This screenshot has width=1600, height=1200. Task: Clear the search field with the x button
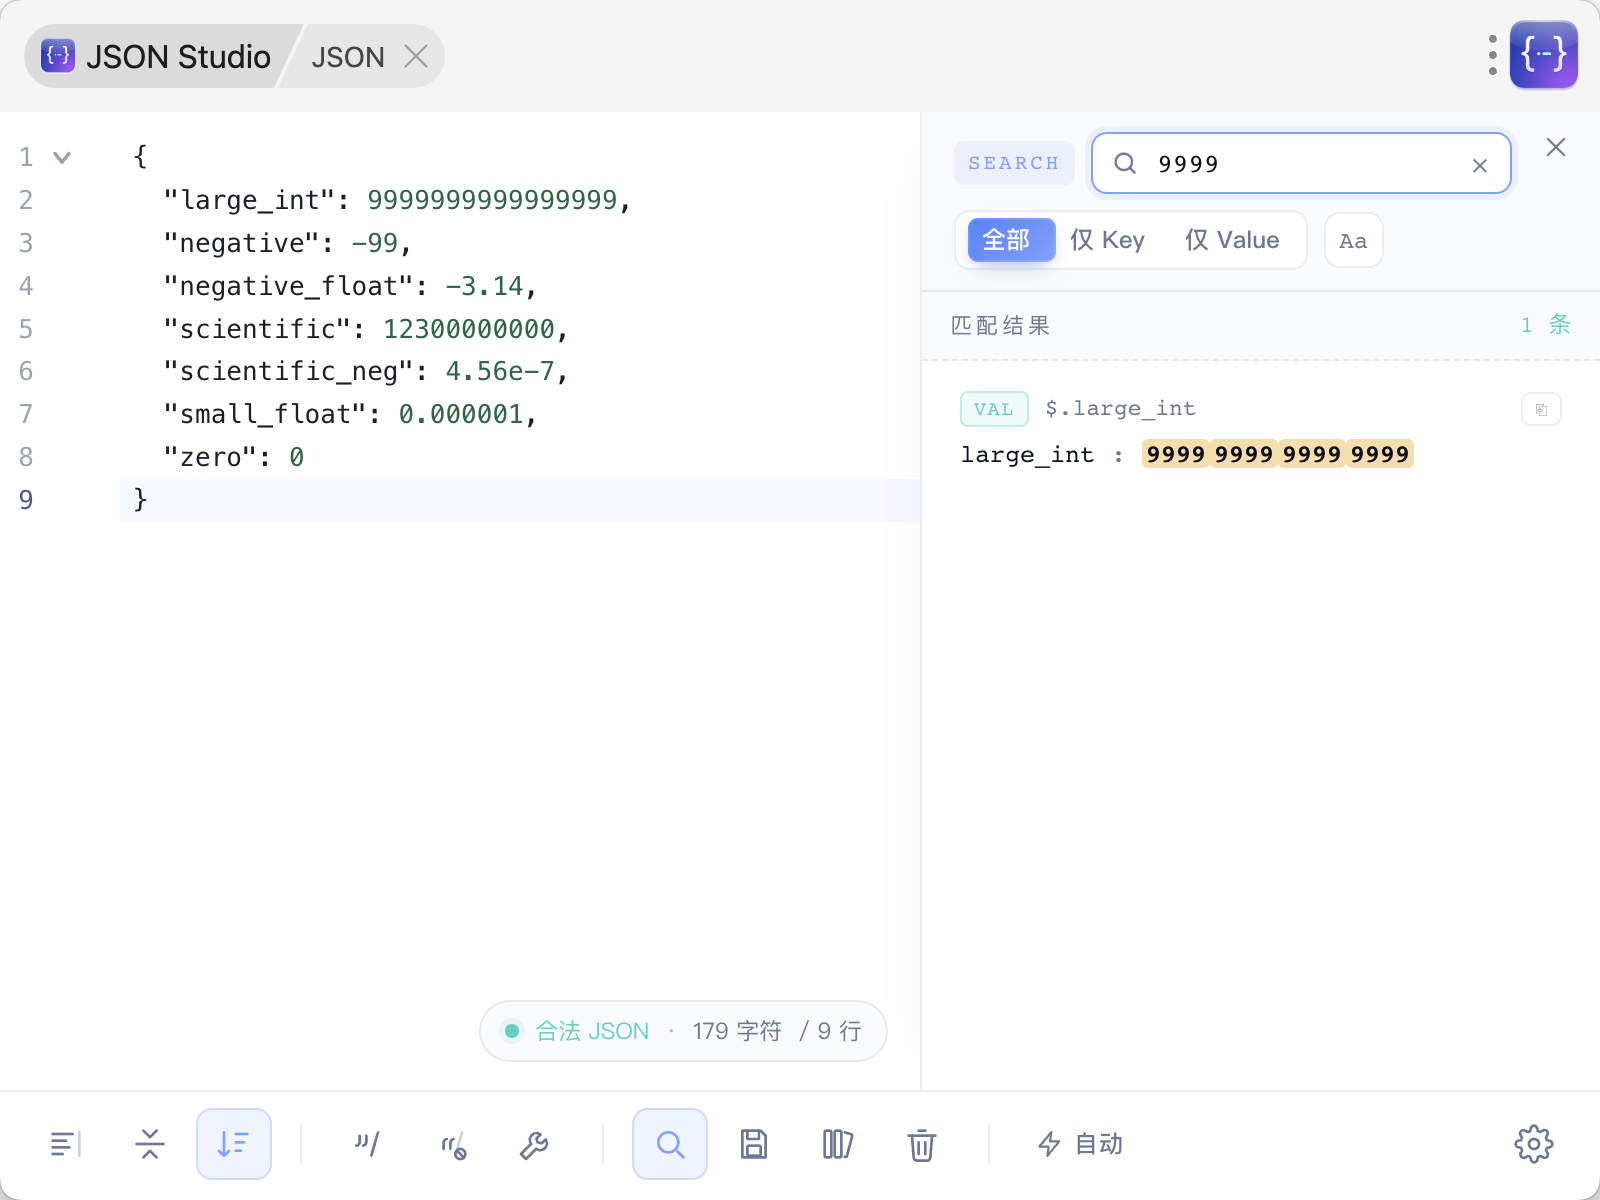(1480, 166)
